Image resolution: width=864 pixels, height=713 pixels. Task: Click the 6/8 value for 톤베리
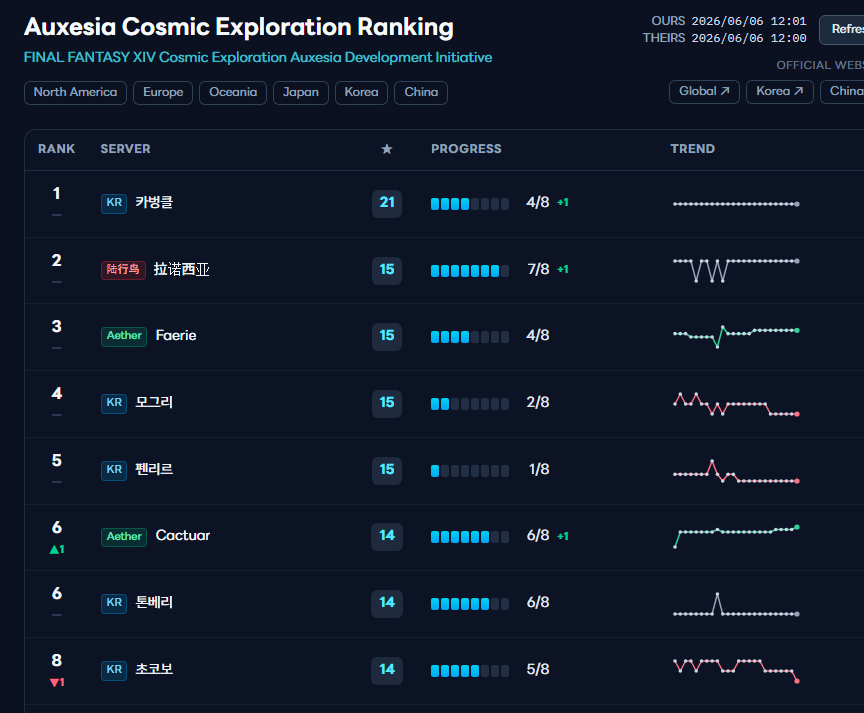538,603
